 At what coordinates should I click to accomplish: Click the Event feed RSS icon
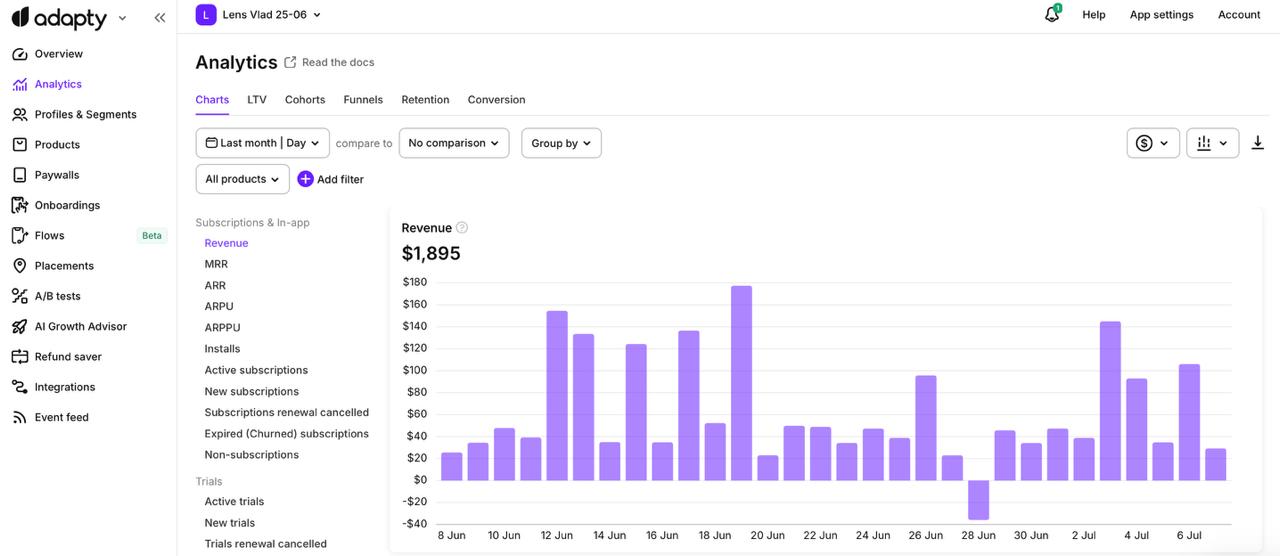coord(19,417)
